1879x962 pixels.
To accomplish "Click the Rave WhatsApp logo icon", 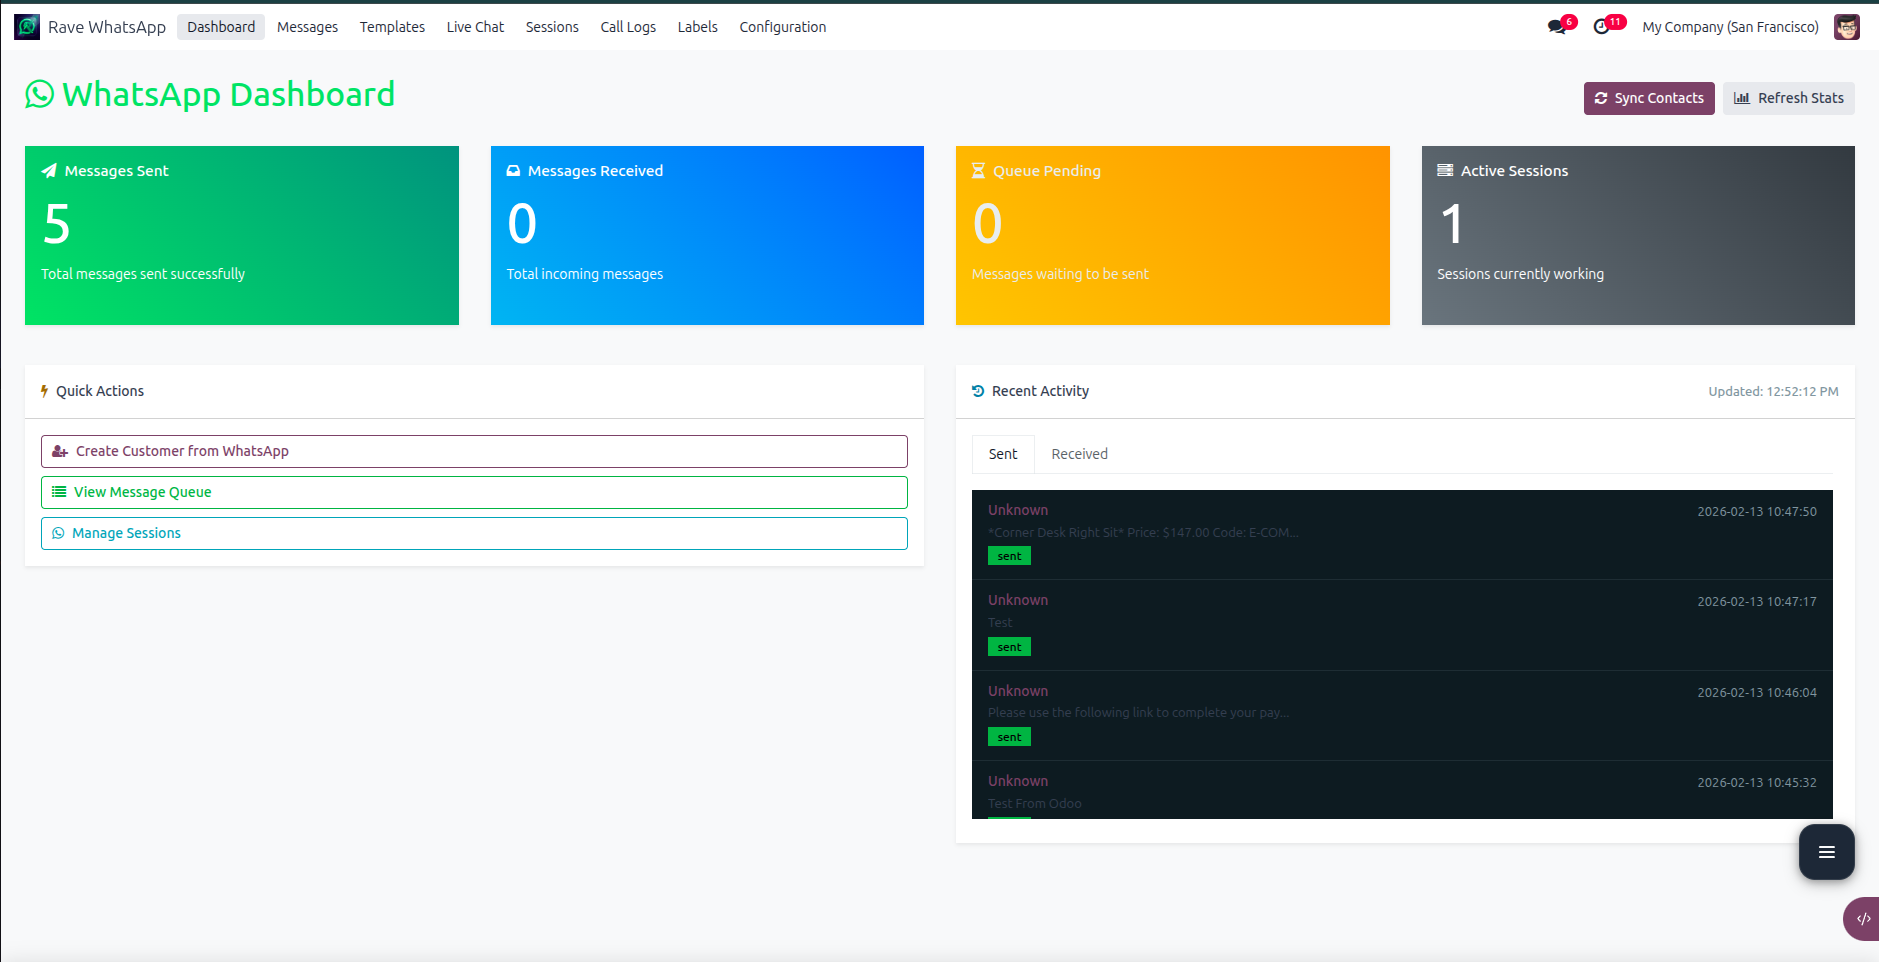I will (x=26, y=26).
